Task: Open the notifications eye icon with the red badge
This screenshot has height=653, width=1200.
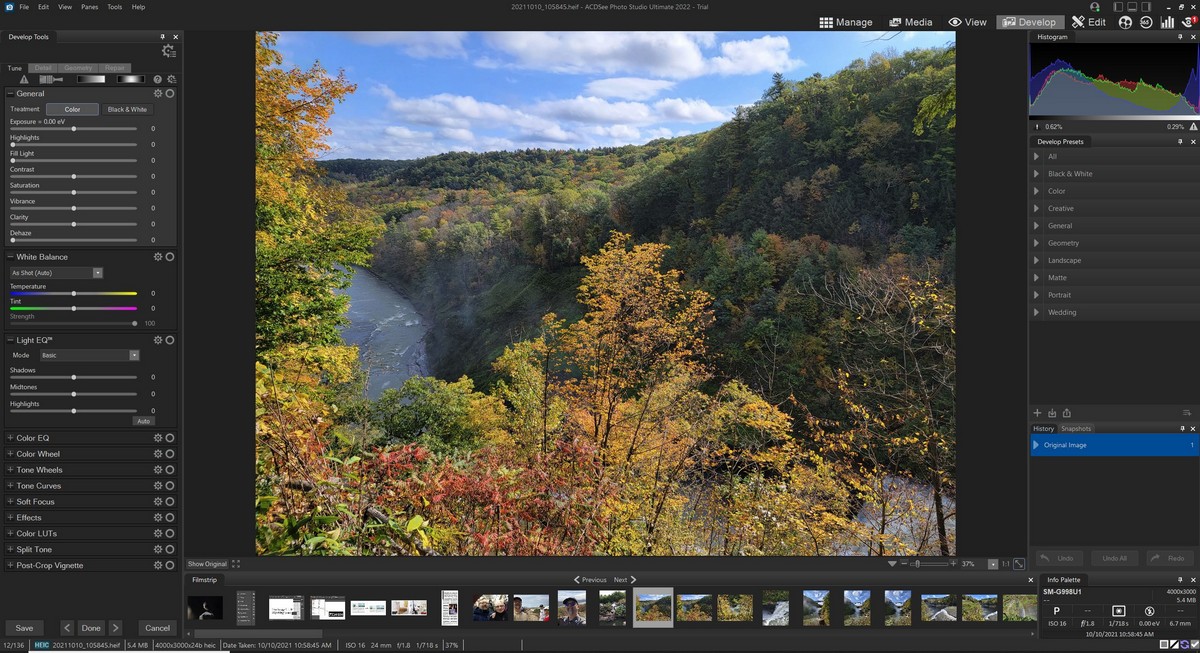Action: tap(1188, 22)
